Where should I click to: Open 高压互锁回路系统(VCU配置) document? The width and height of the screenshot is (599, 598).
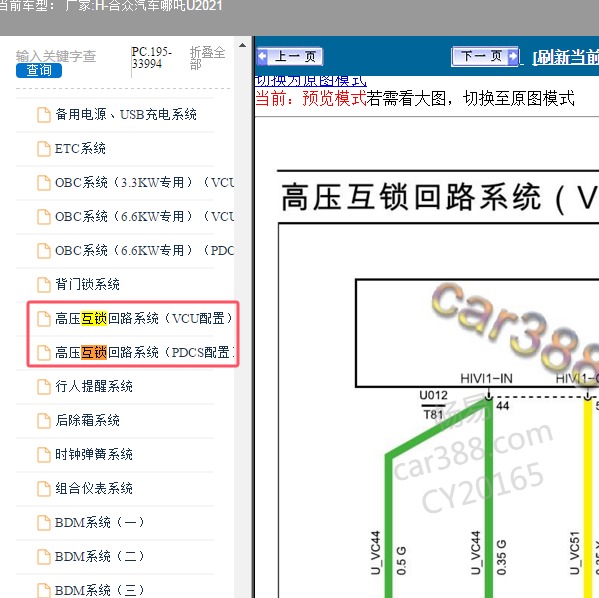(144, 318)
